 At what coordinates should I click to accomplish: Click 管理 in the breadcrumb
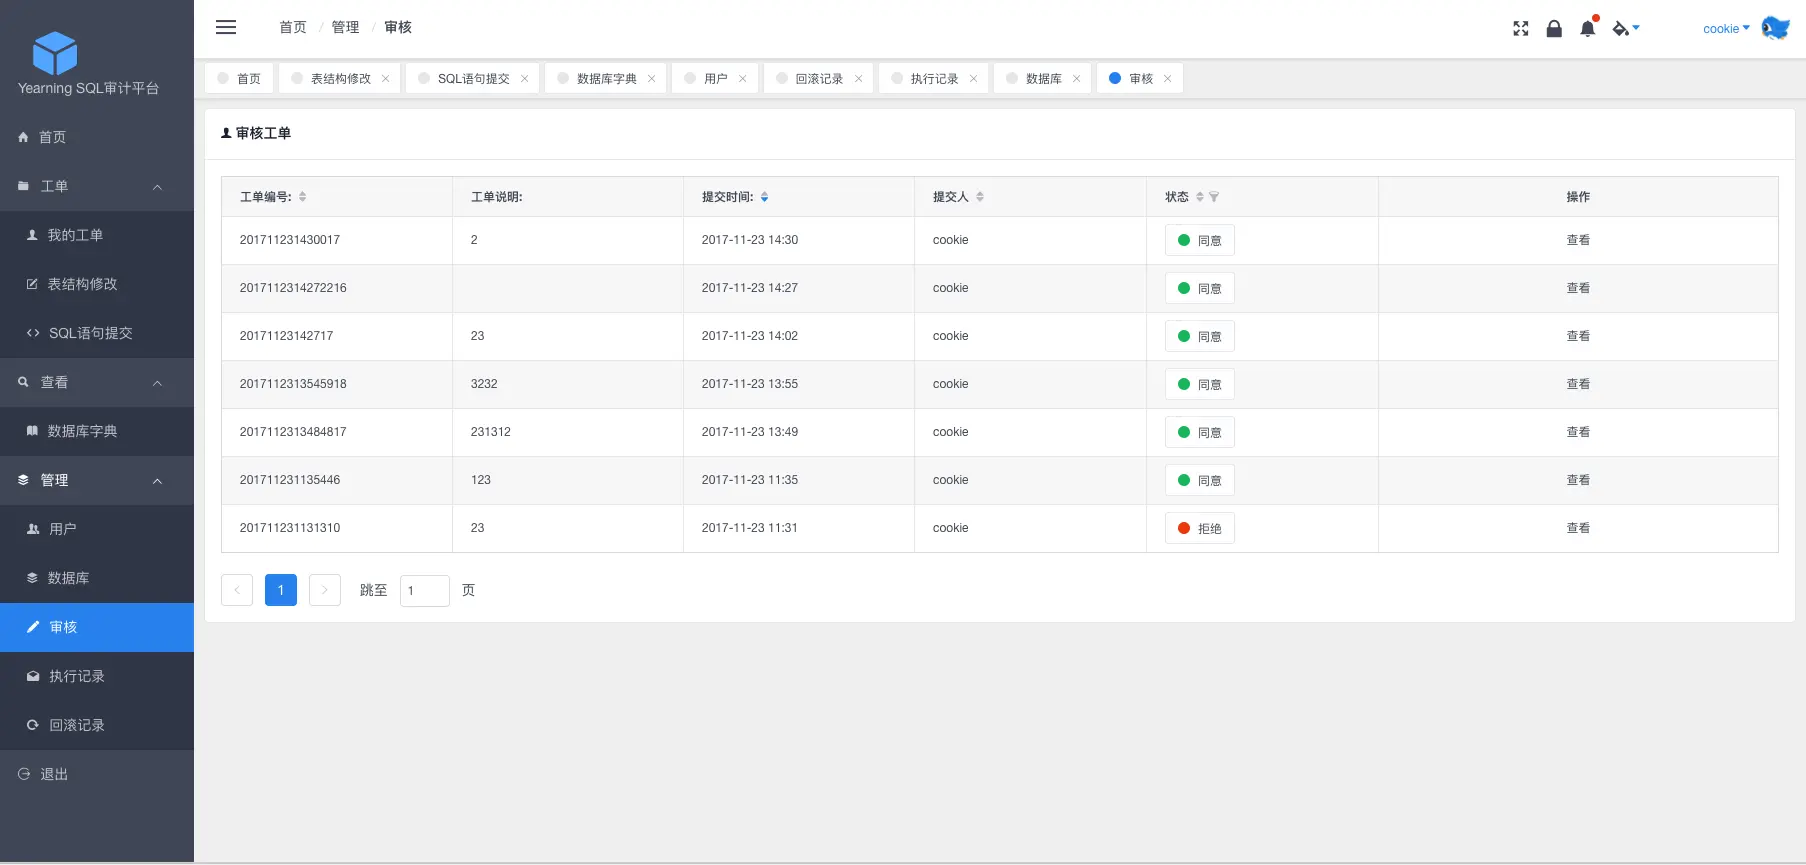point(345,27)
